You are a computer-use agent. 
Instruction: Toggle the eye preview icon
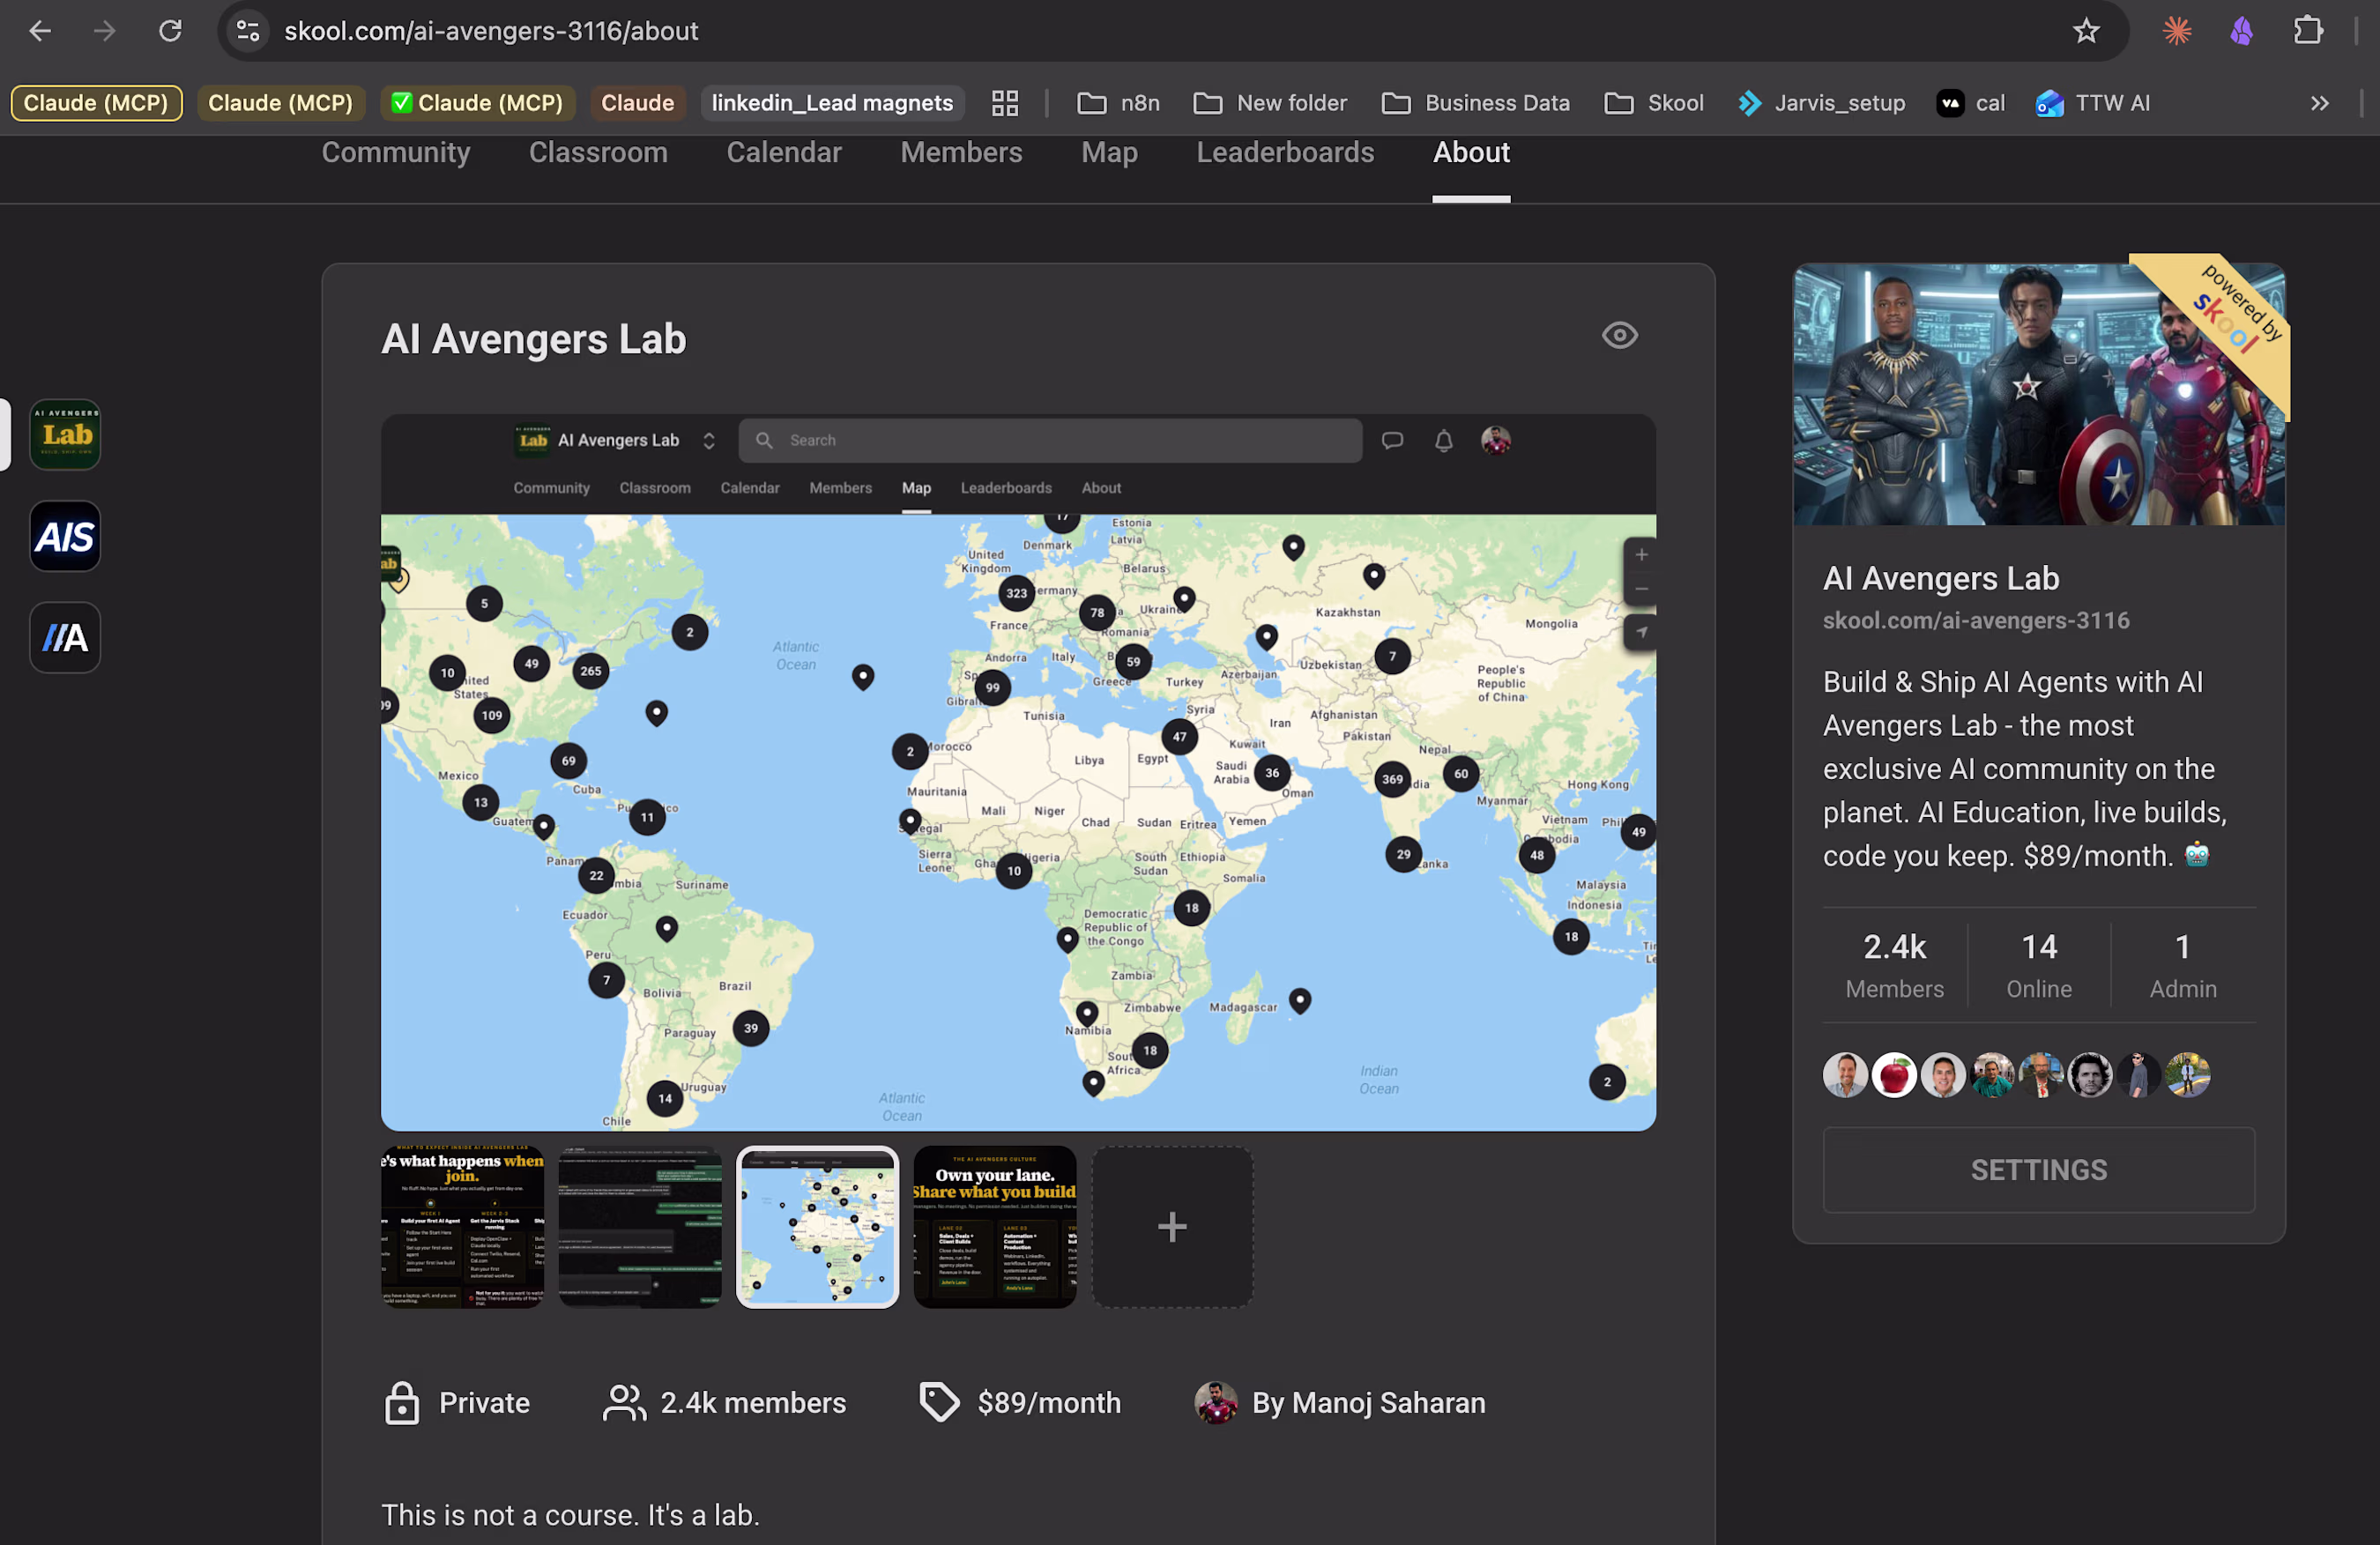(1619, 335)
